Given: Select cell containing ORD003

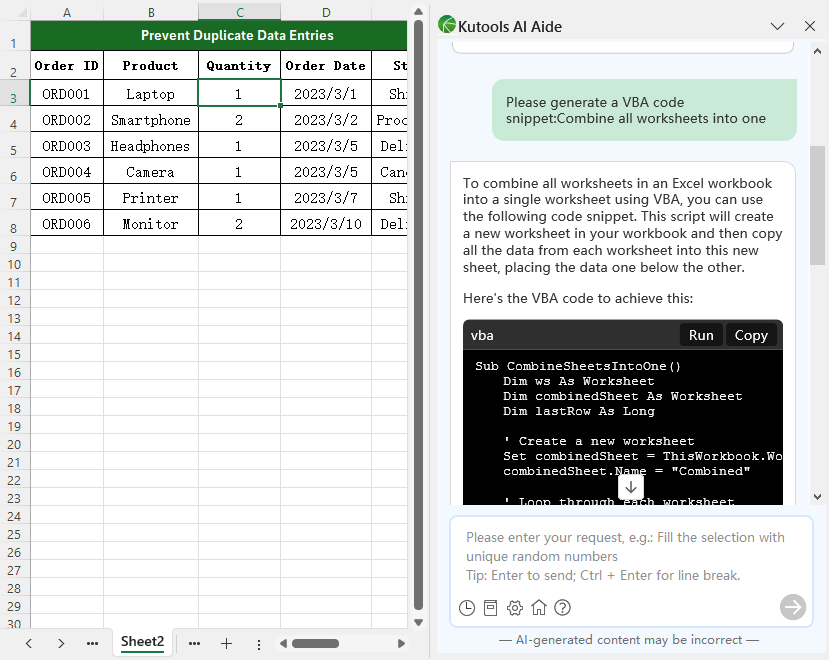Looking at the screenshot, I should (67, 146).
